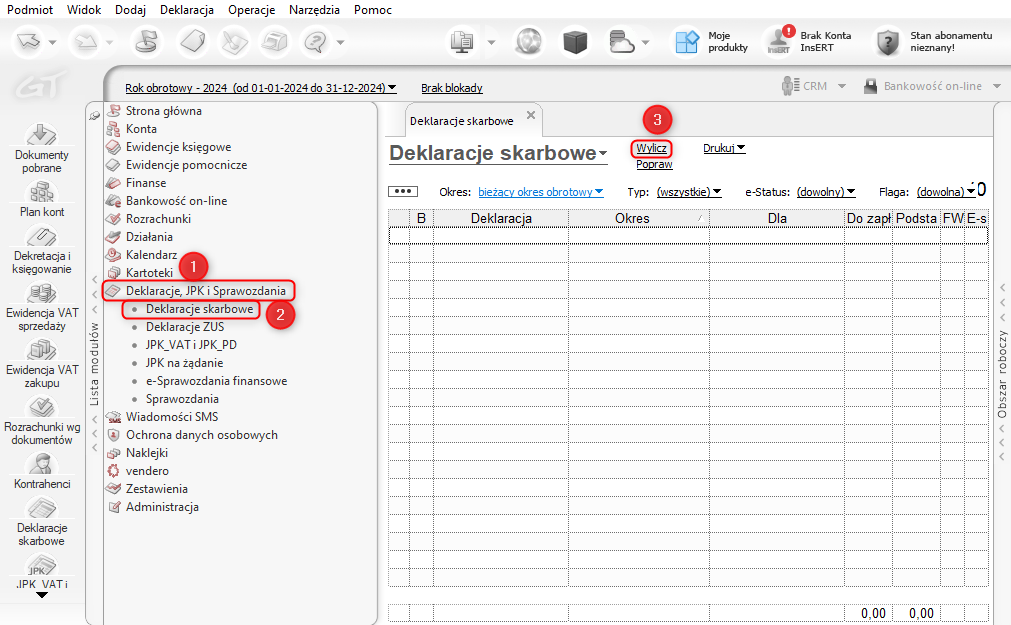Check Stan abonamentu shield icon
Image resolution: width=1011 pixels, height=625 pixels.
click(887, 43)
